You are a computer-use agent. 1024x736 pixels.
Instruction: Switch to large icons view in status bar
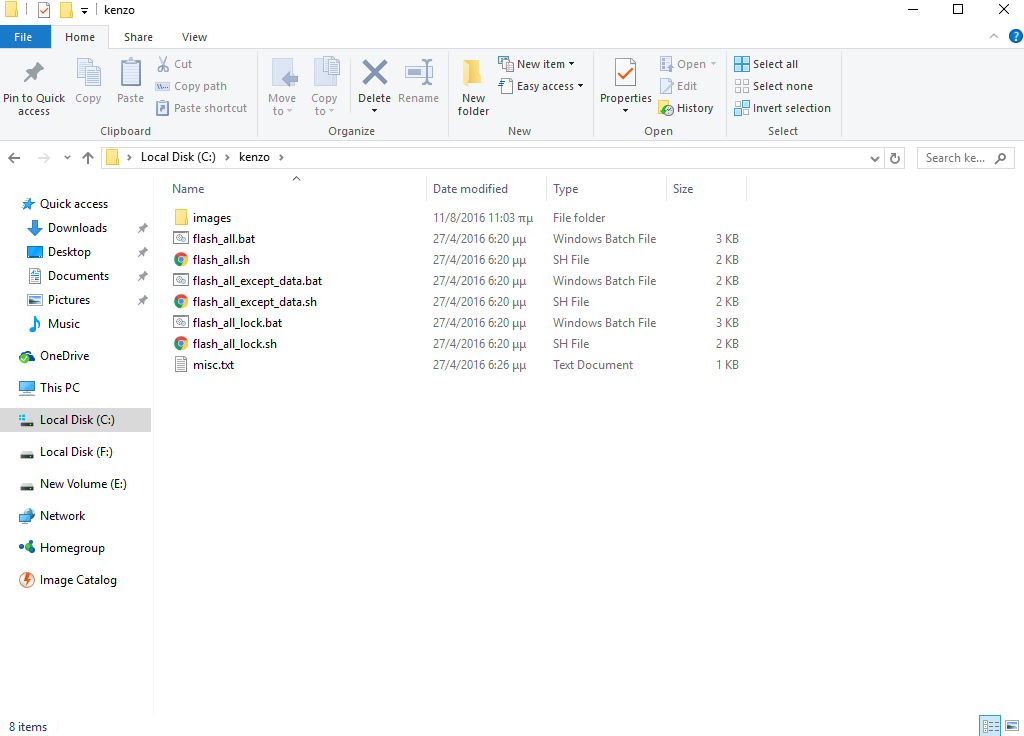[1009, 726]
